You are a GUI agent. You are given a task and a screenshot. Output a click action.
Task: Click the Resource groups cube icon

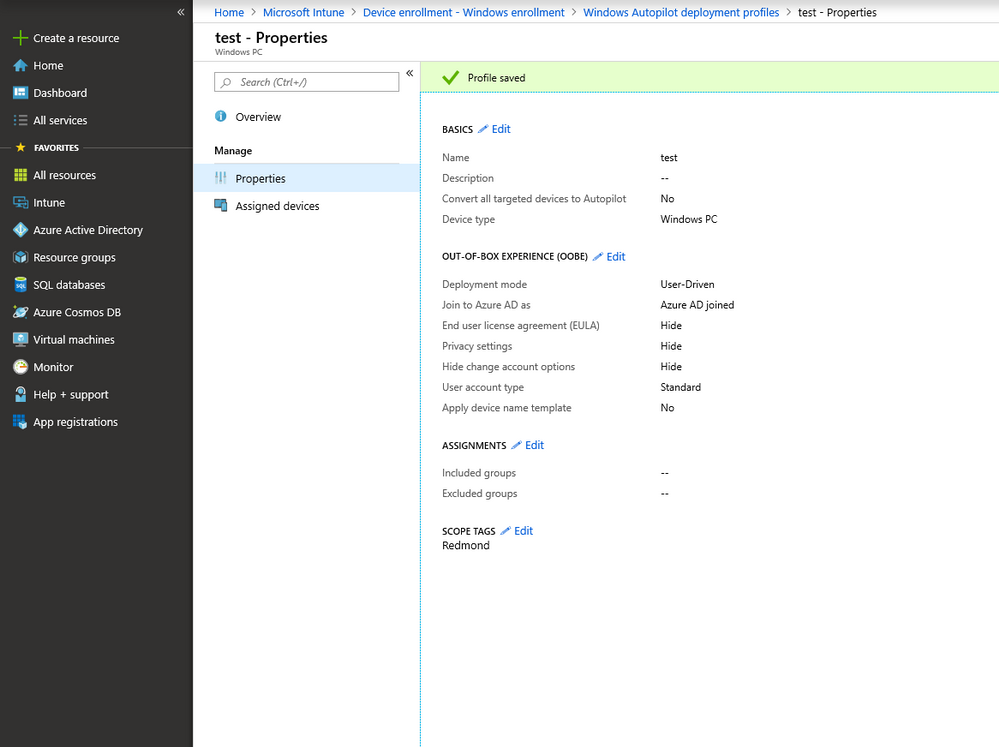20,257
